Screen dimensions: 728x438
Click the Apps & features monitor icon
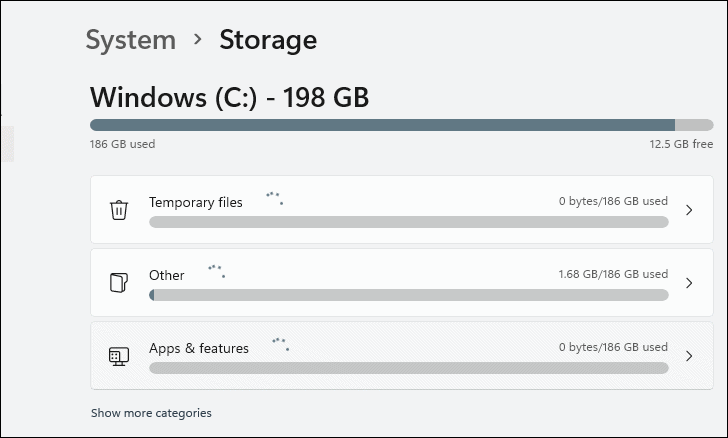click(119, 356)
